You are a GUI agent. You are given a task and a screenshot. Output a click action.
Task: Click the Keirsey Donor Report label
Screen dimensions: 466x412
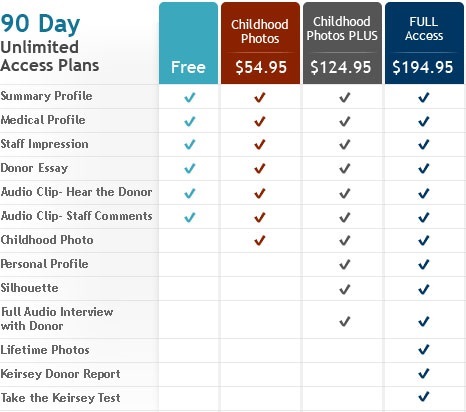[x=60, y=374]
